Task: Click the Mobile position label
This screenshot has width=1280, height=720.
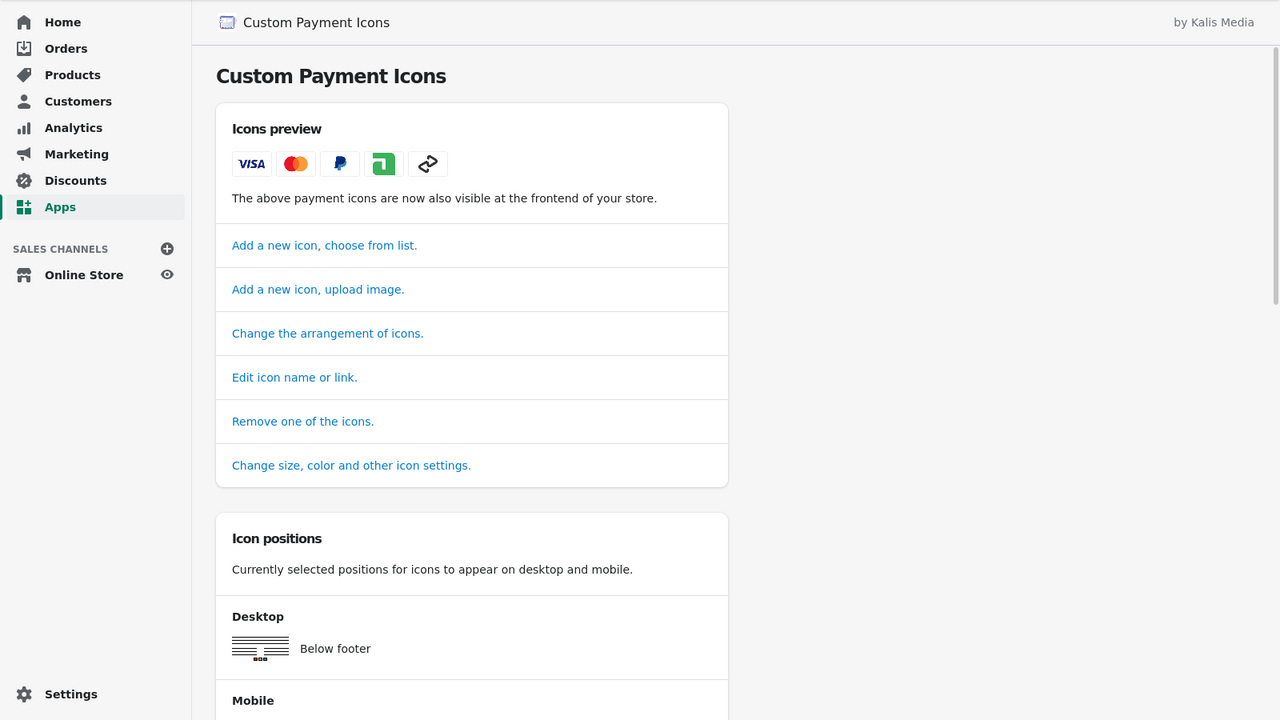Action: 253,701
